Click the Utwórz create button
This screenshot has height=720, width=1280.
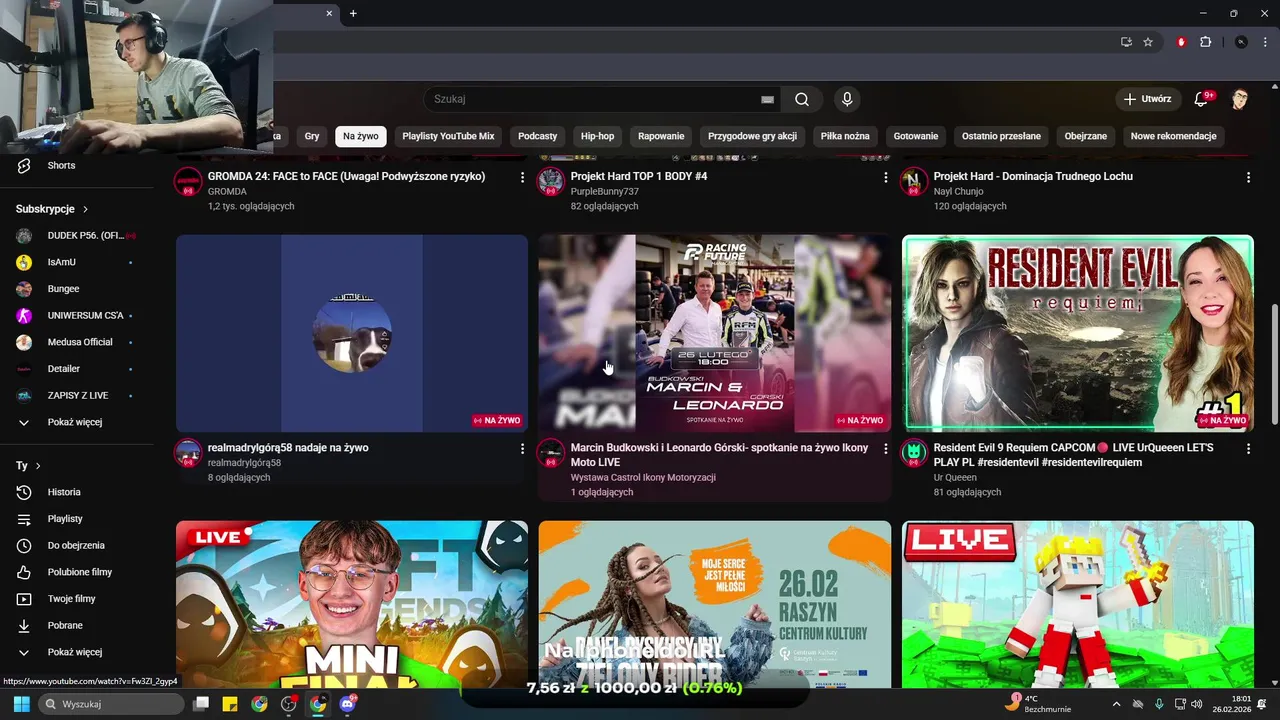pyautogui.click(x=1147, y=99)
